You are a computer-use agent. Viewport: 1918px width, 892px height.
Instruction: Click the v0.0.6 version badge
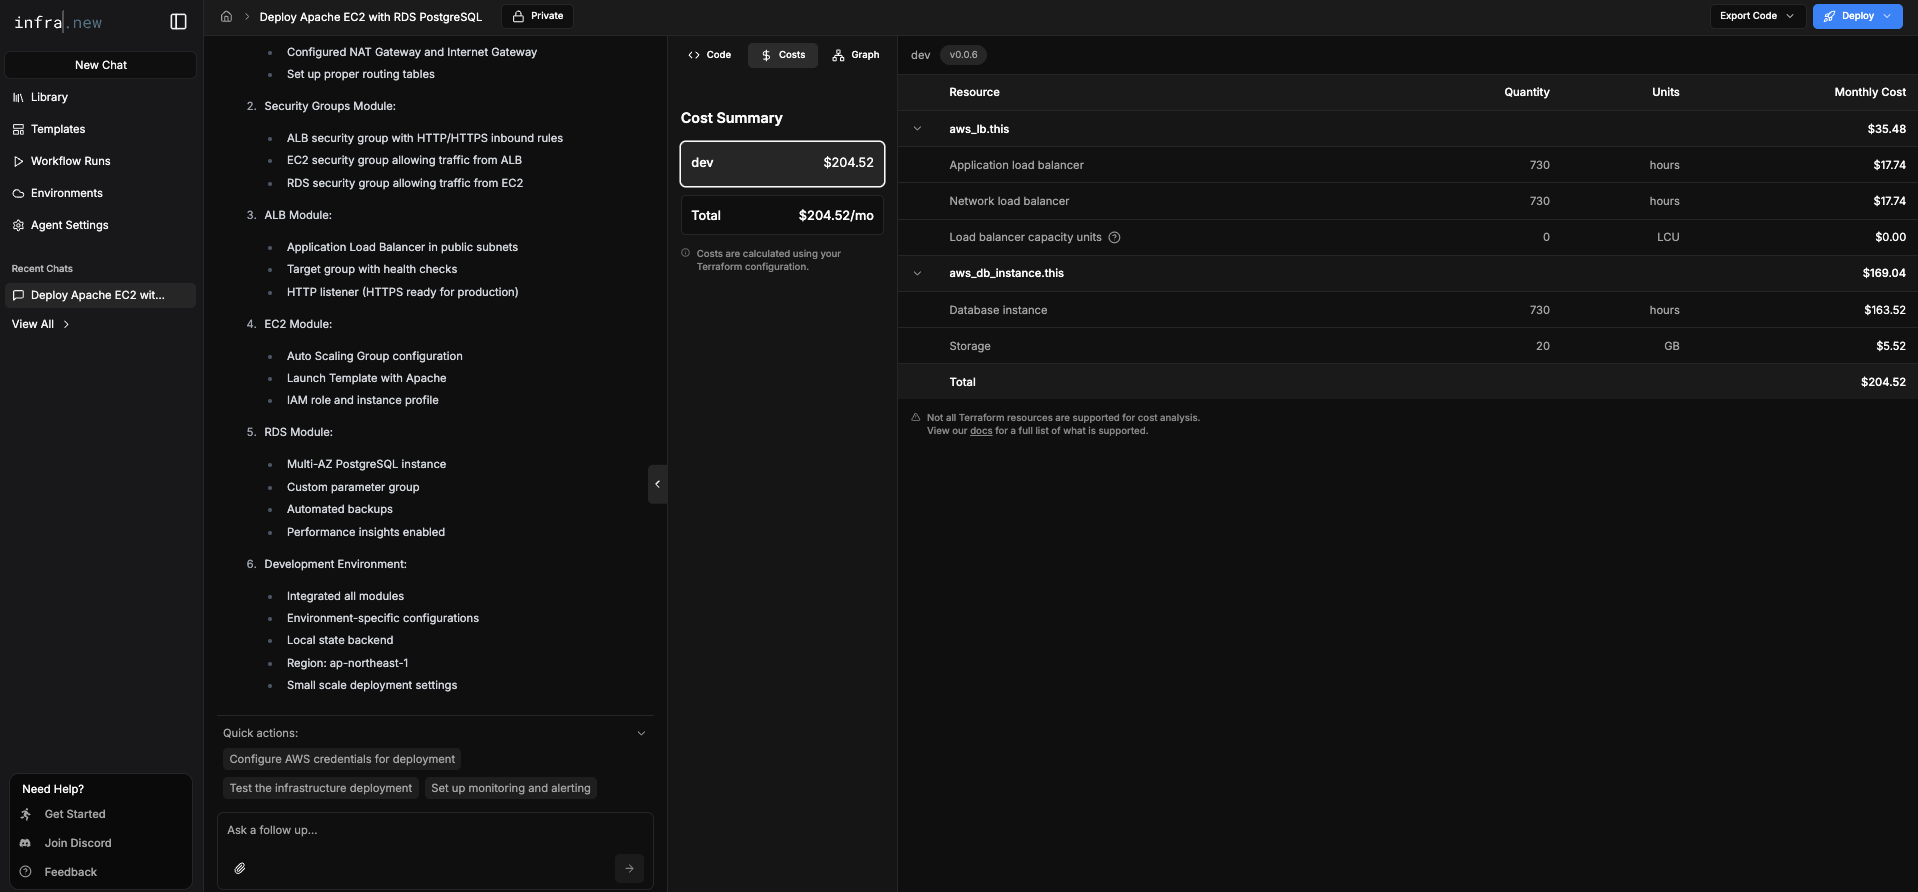(x=964, y=55)
